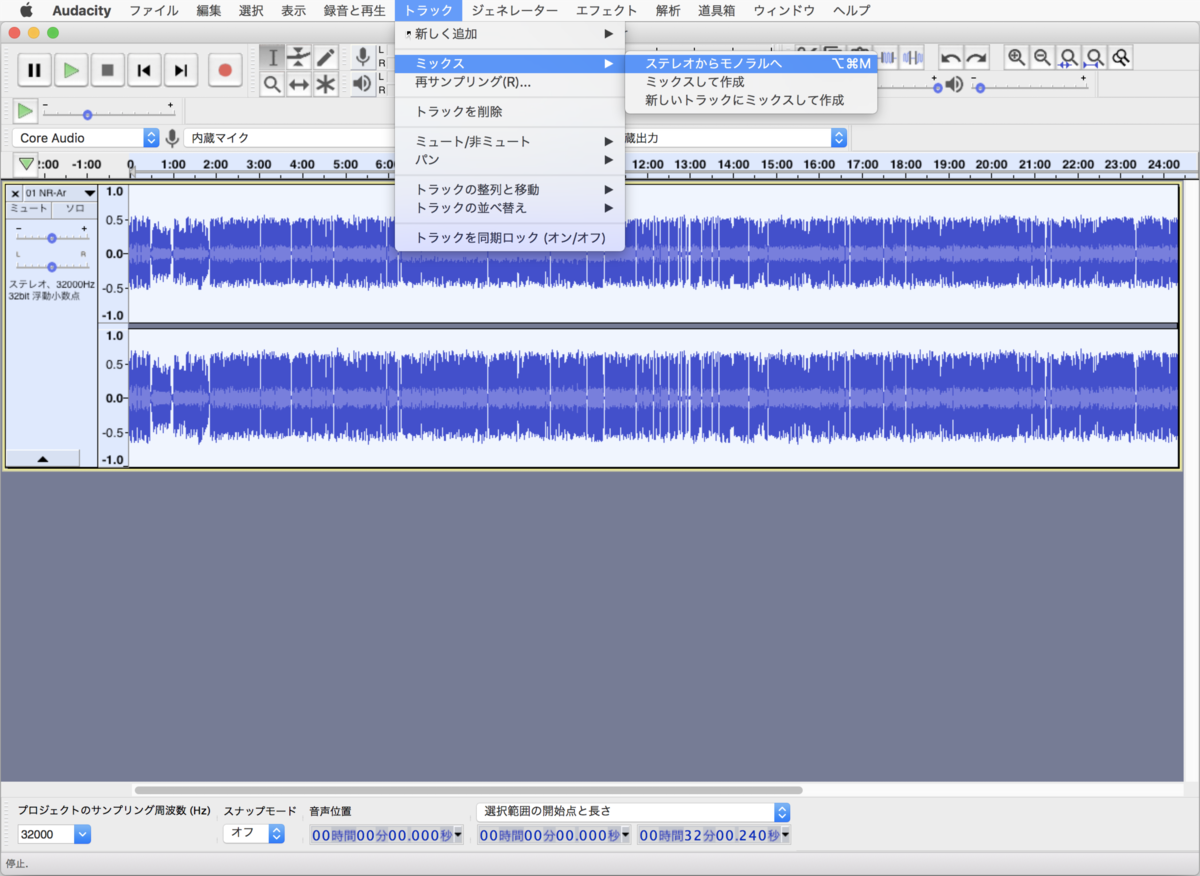The image size is (1200, 876).
Task: Select the Multi-Tool asterisk icon
Action: (x=325, y=85)
